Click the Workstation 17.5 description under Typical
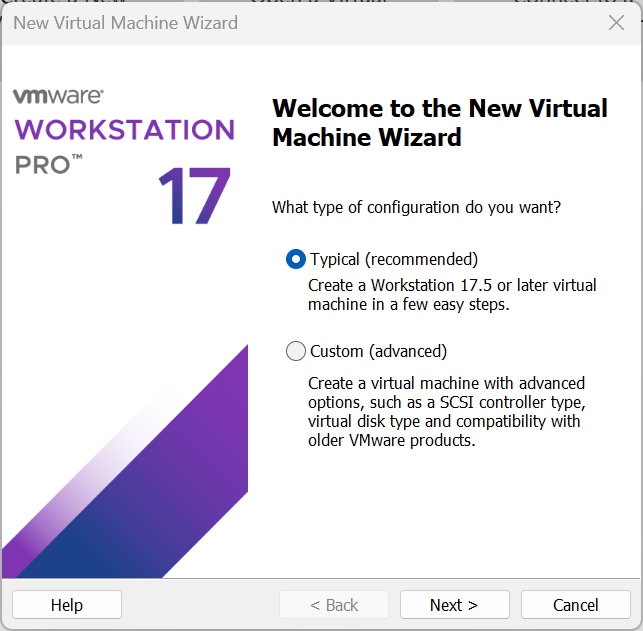This screenshot has width=643, height=631. (451, 295)
